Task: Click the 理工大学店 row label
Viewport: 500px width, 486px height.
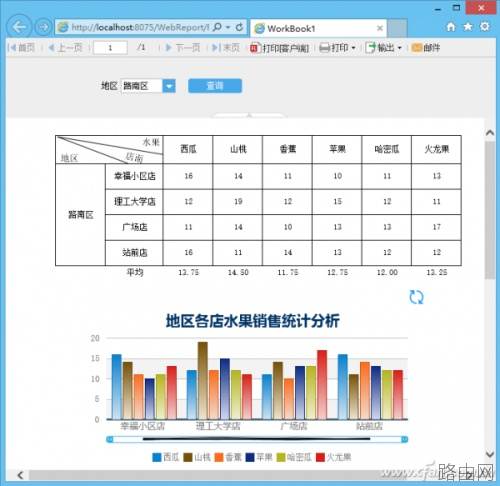Action: pos(135,202)
